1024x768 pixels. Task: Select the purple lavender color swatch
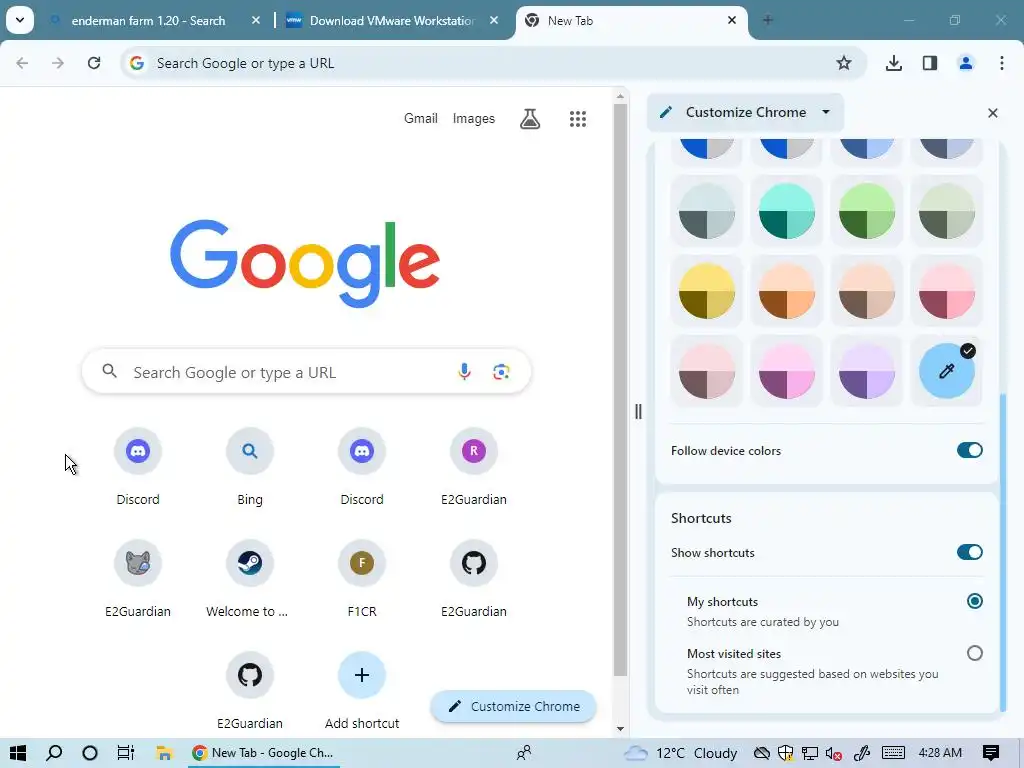[867, 371]
